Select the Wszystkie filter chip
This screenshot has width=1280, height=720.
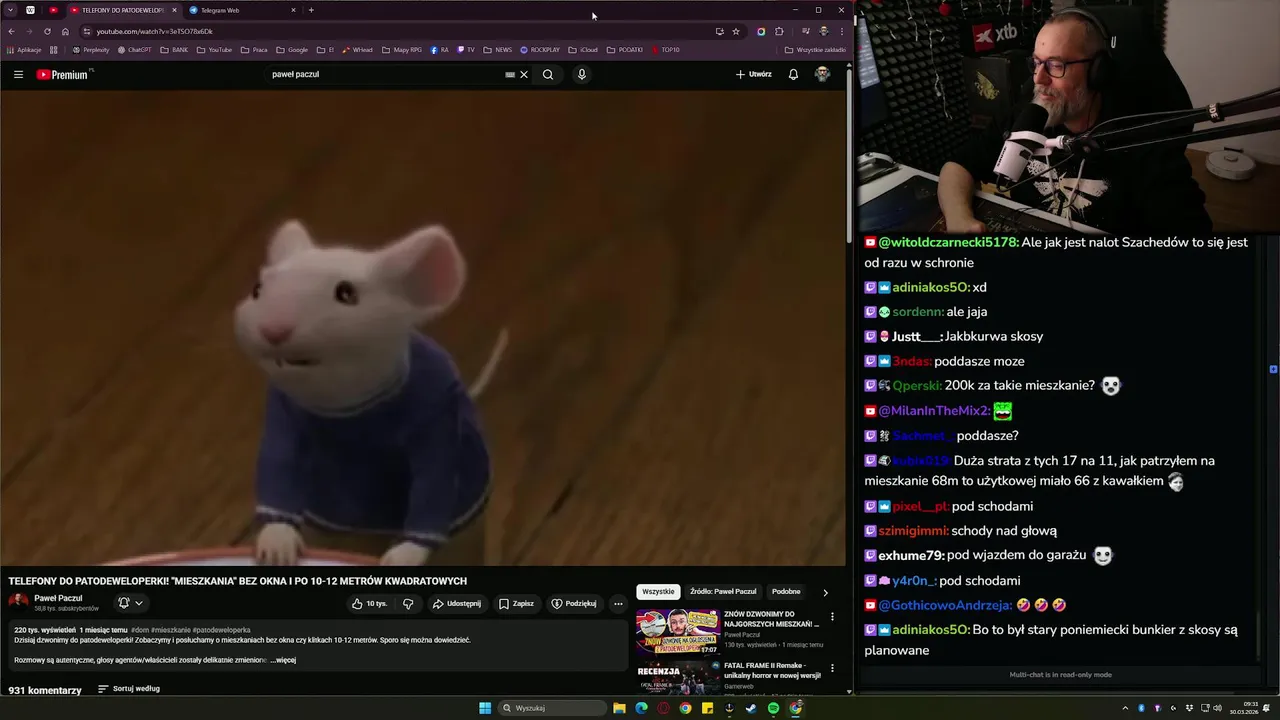coord(658,591)
